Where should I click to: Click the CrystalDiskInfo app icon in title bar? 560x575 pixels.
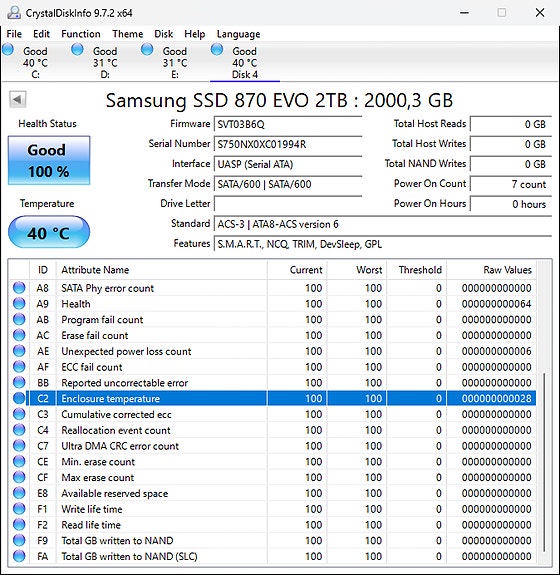pos(14,13)
